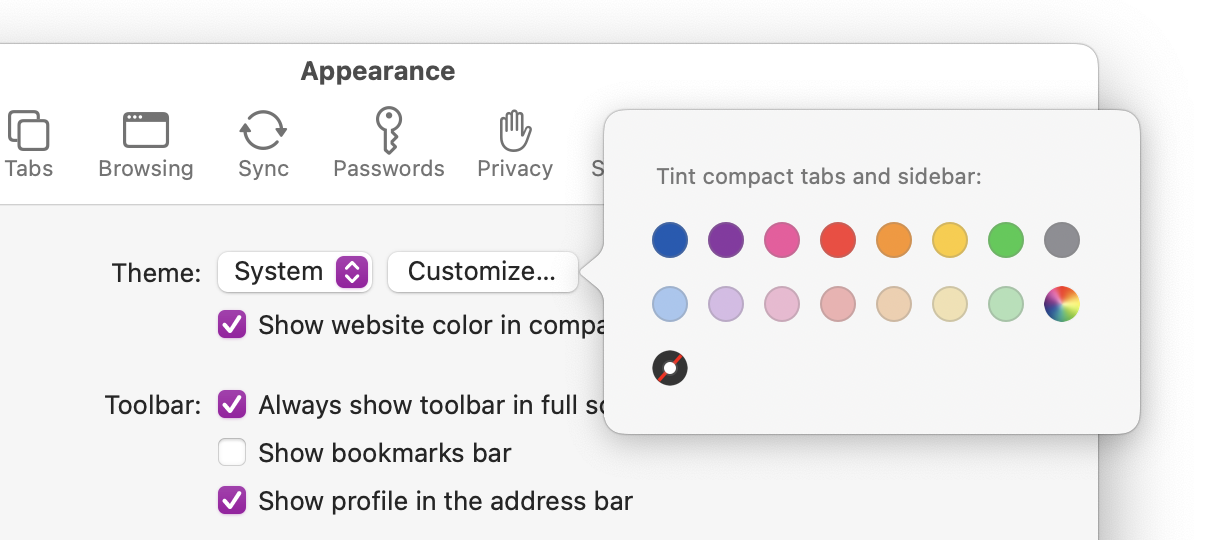Pick the light blue pastel swatch
The width and height of the screenshot is (1224, 540).
670,304
